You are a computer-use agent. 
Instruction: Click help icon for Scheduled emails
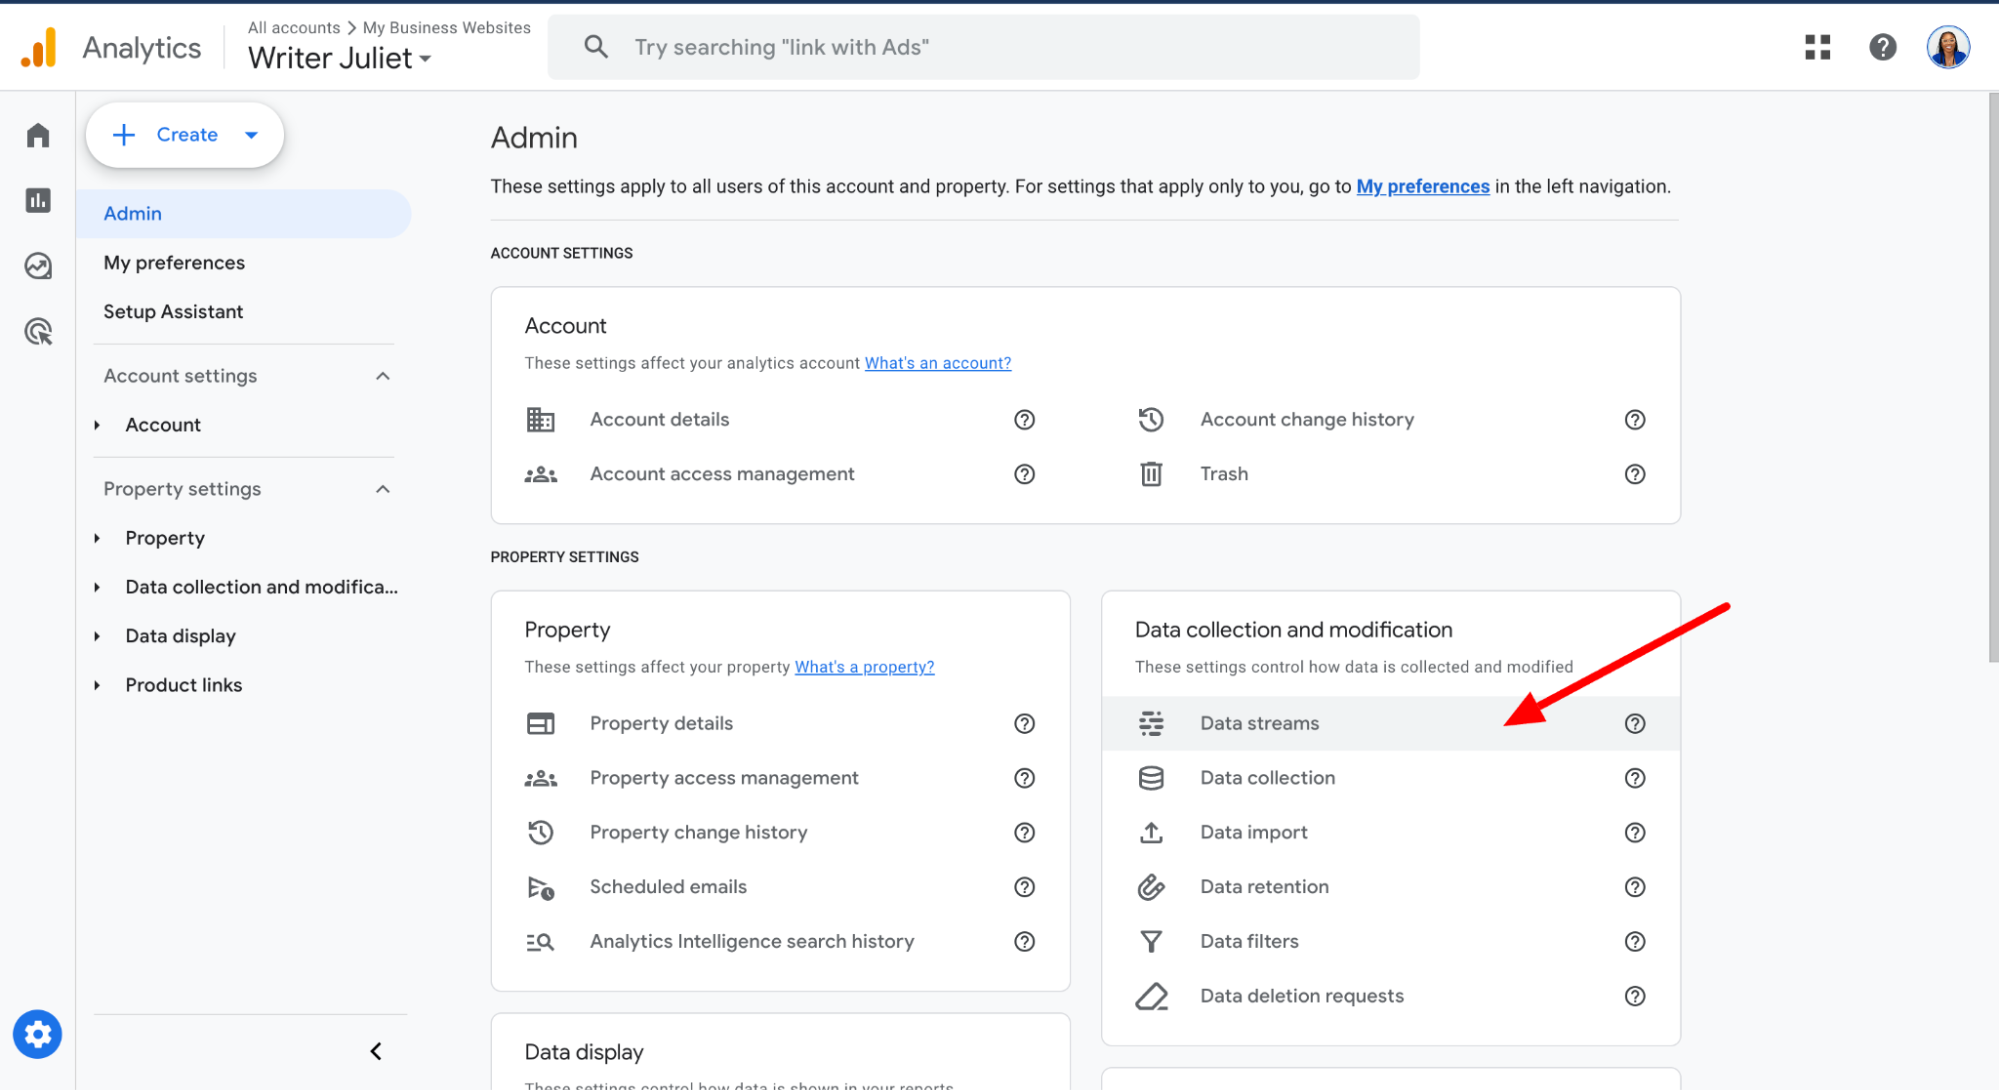(x=1024, y=887)
